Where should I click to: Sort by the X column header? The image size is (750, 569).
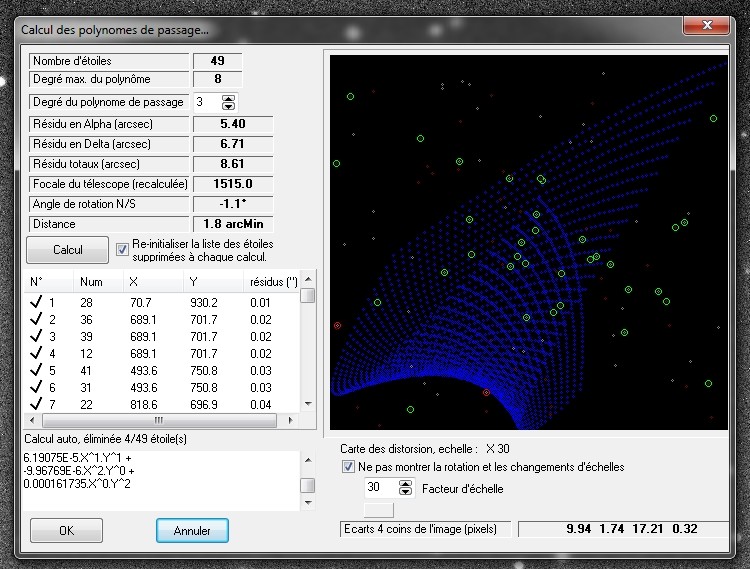click(154, 282)
